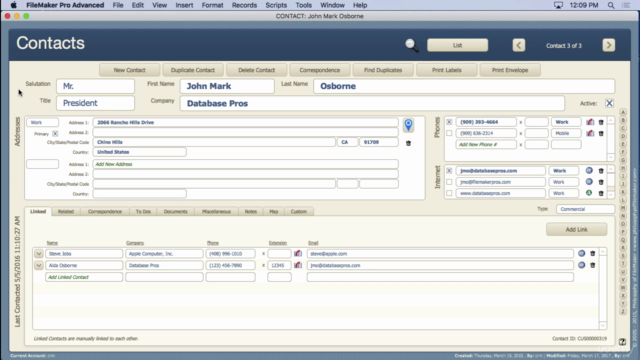Image resolution: width=640 pixels, height=360 pixels.
Task: Check the jmo@filemakerpros.com checkbox
Action: [x=449, y=182]
